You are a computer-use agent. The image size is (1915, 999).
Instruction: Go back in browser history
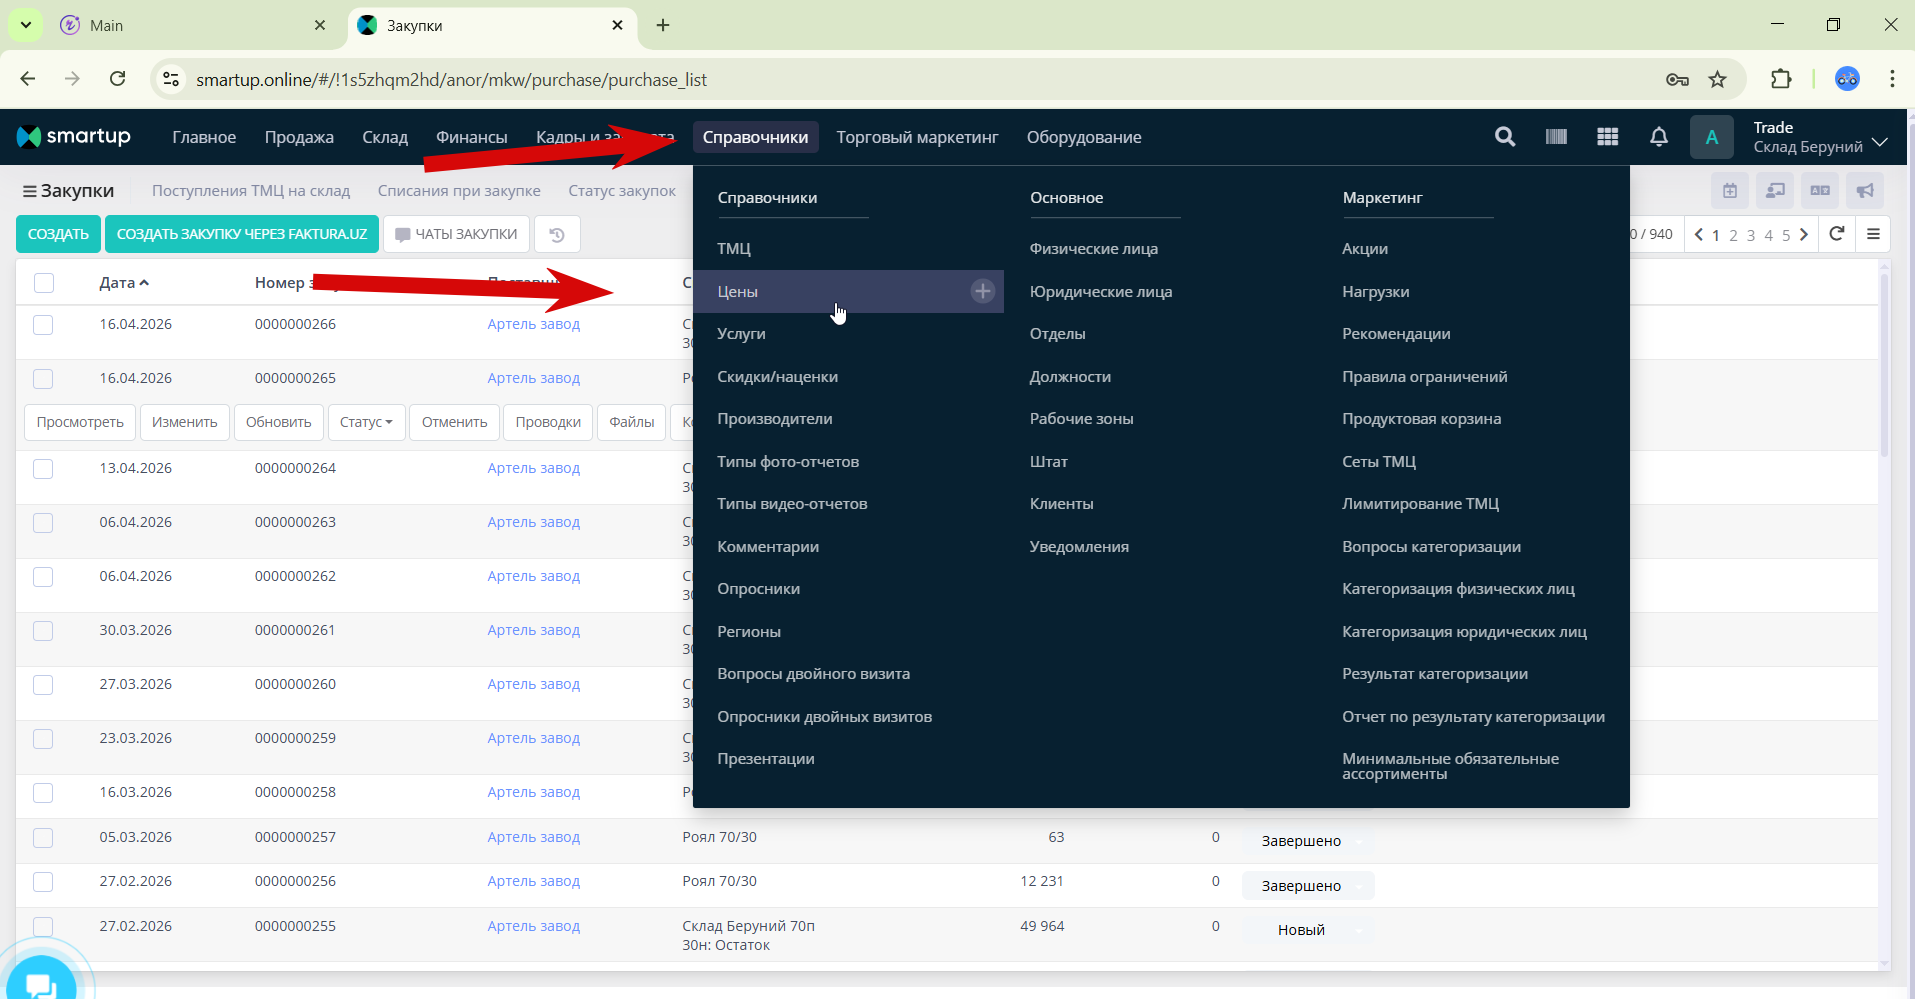point(28,79)
